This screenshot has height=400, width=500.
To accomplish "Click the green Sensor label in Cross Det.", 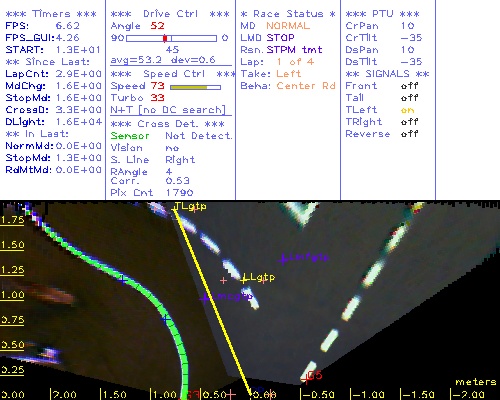I will (x=130, y=136).
